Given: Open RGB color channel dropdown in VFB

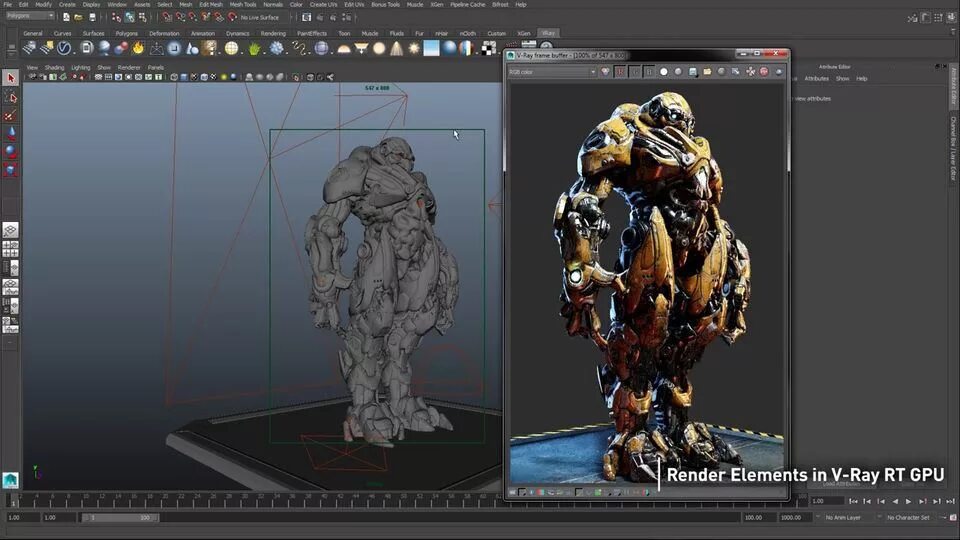Looking at the screenshot, I should click(x=552, y=72).
